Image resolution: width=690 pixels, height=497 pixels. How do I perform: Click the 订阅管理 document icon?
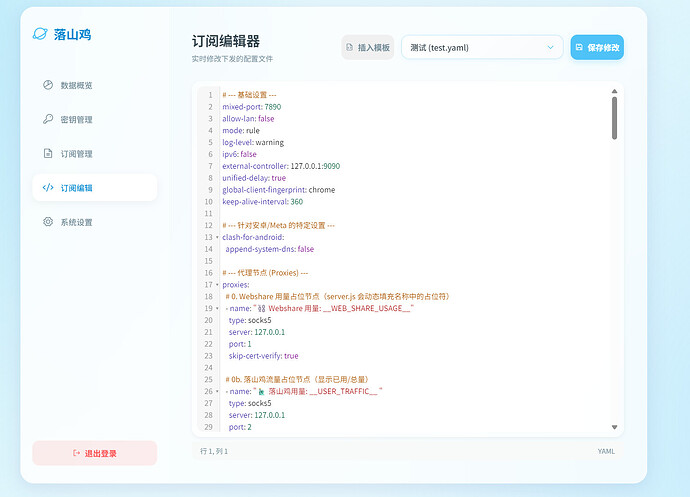48,153
